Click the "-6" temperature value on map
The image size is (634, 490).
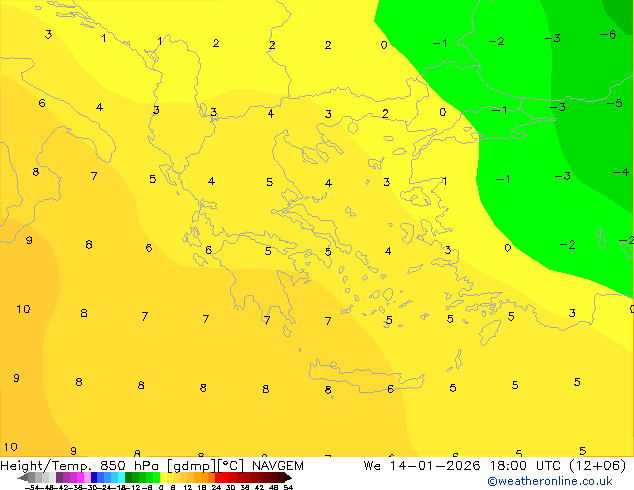coord(608,35)
